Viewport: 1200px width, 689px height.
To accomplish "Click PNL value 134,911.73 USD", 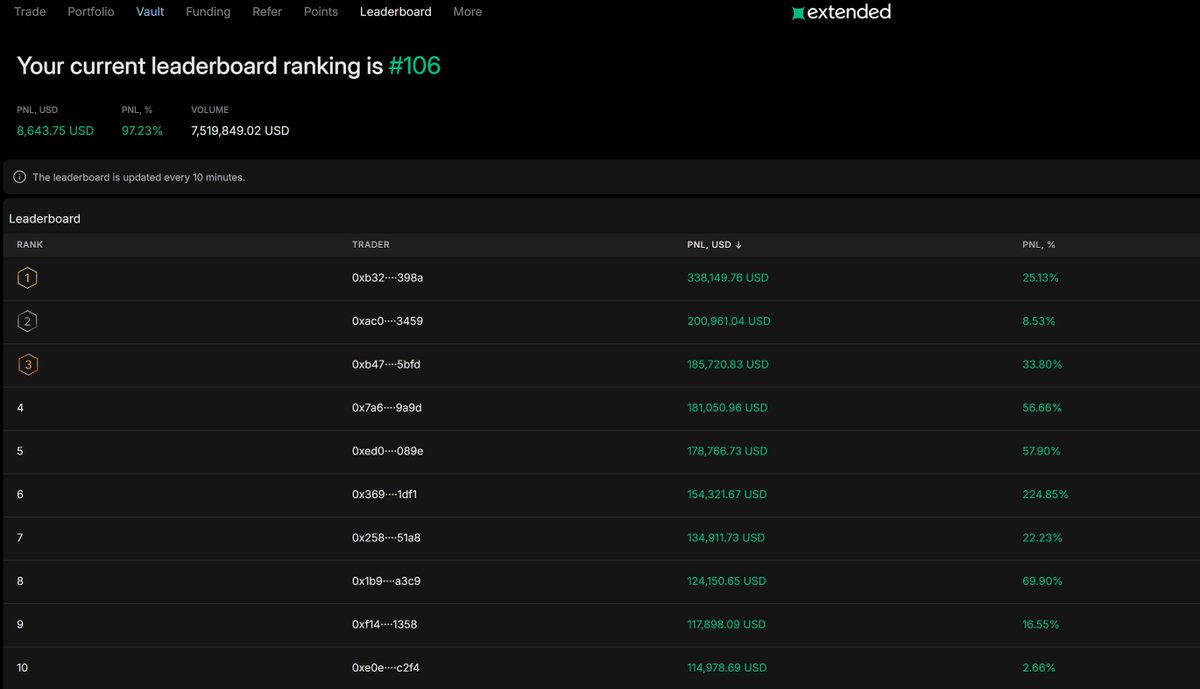I will coord(726,537).
